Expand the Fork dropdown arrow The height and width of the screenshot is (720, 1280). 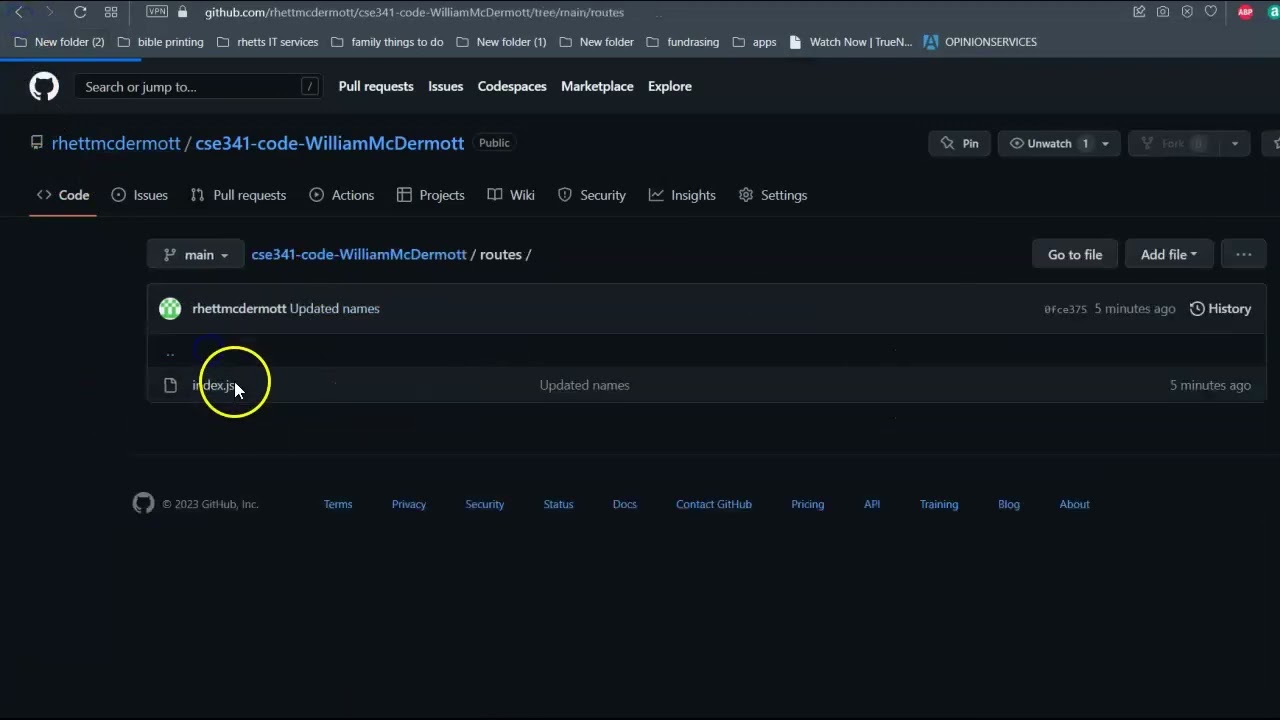pos(1235,143)
